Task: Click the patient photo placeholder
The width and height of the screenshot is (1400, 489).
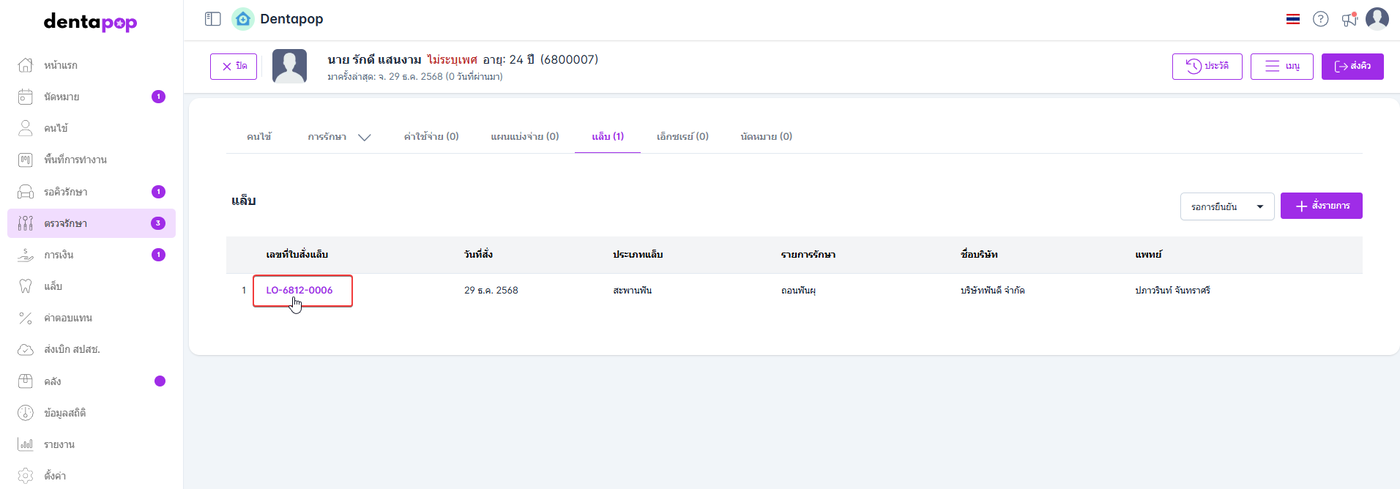Action: pos(290,66)
